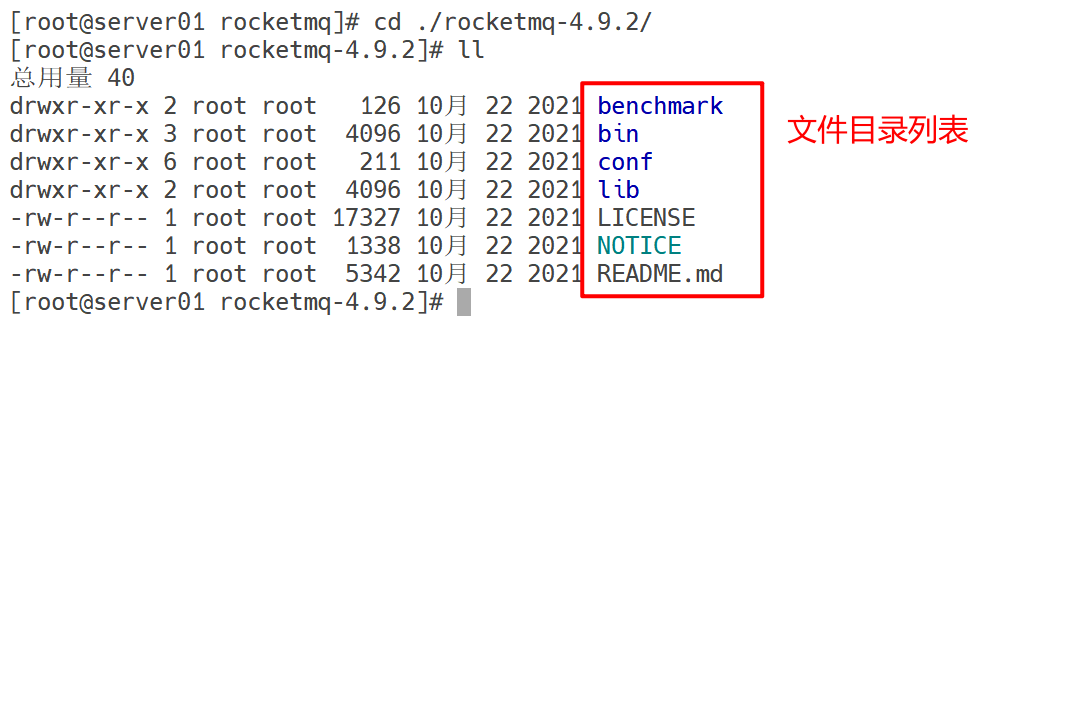
Task: Click the 5342 file size value
Action: (x=373, y=274)
